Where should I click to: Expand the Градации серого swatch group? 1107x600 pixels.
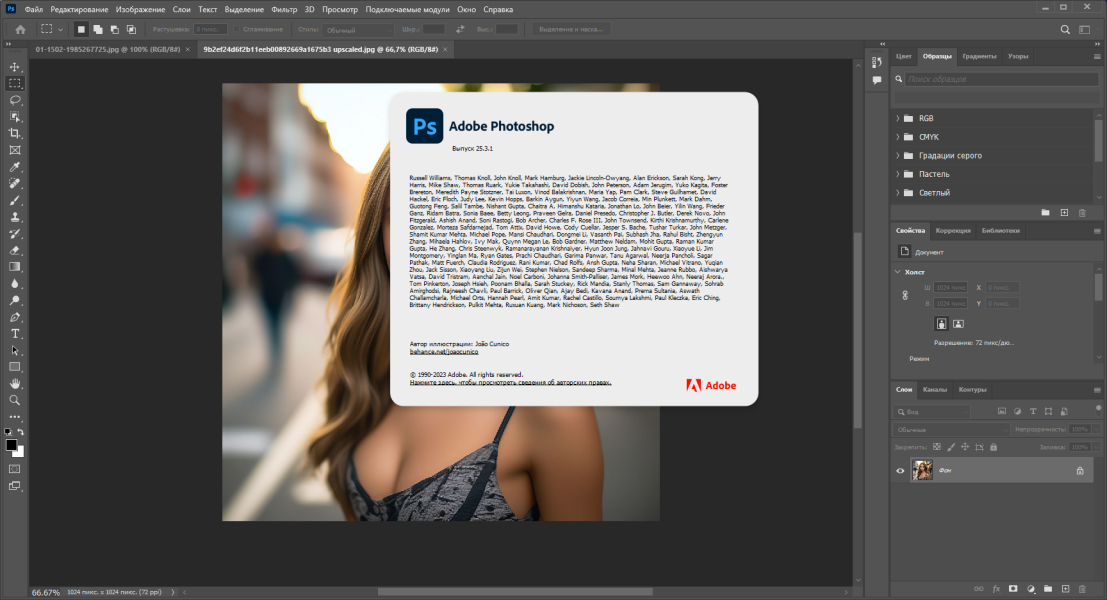coord(898,155)
